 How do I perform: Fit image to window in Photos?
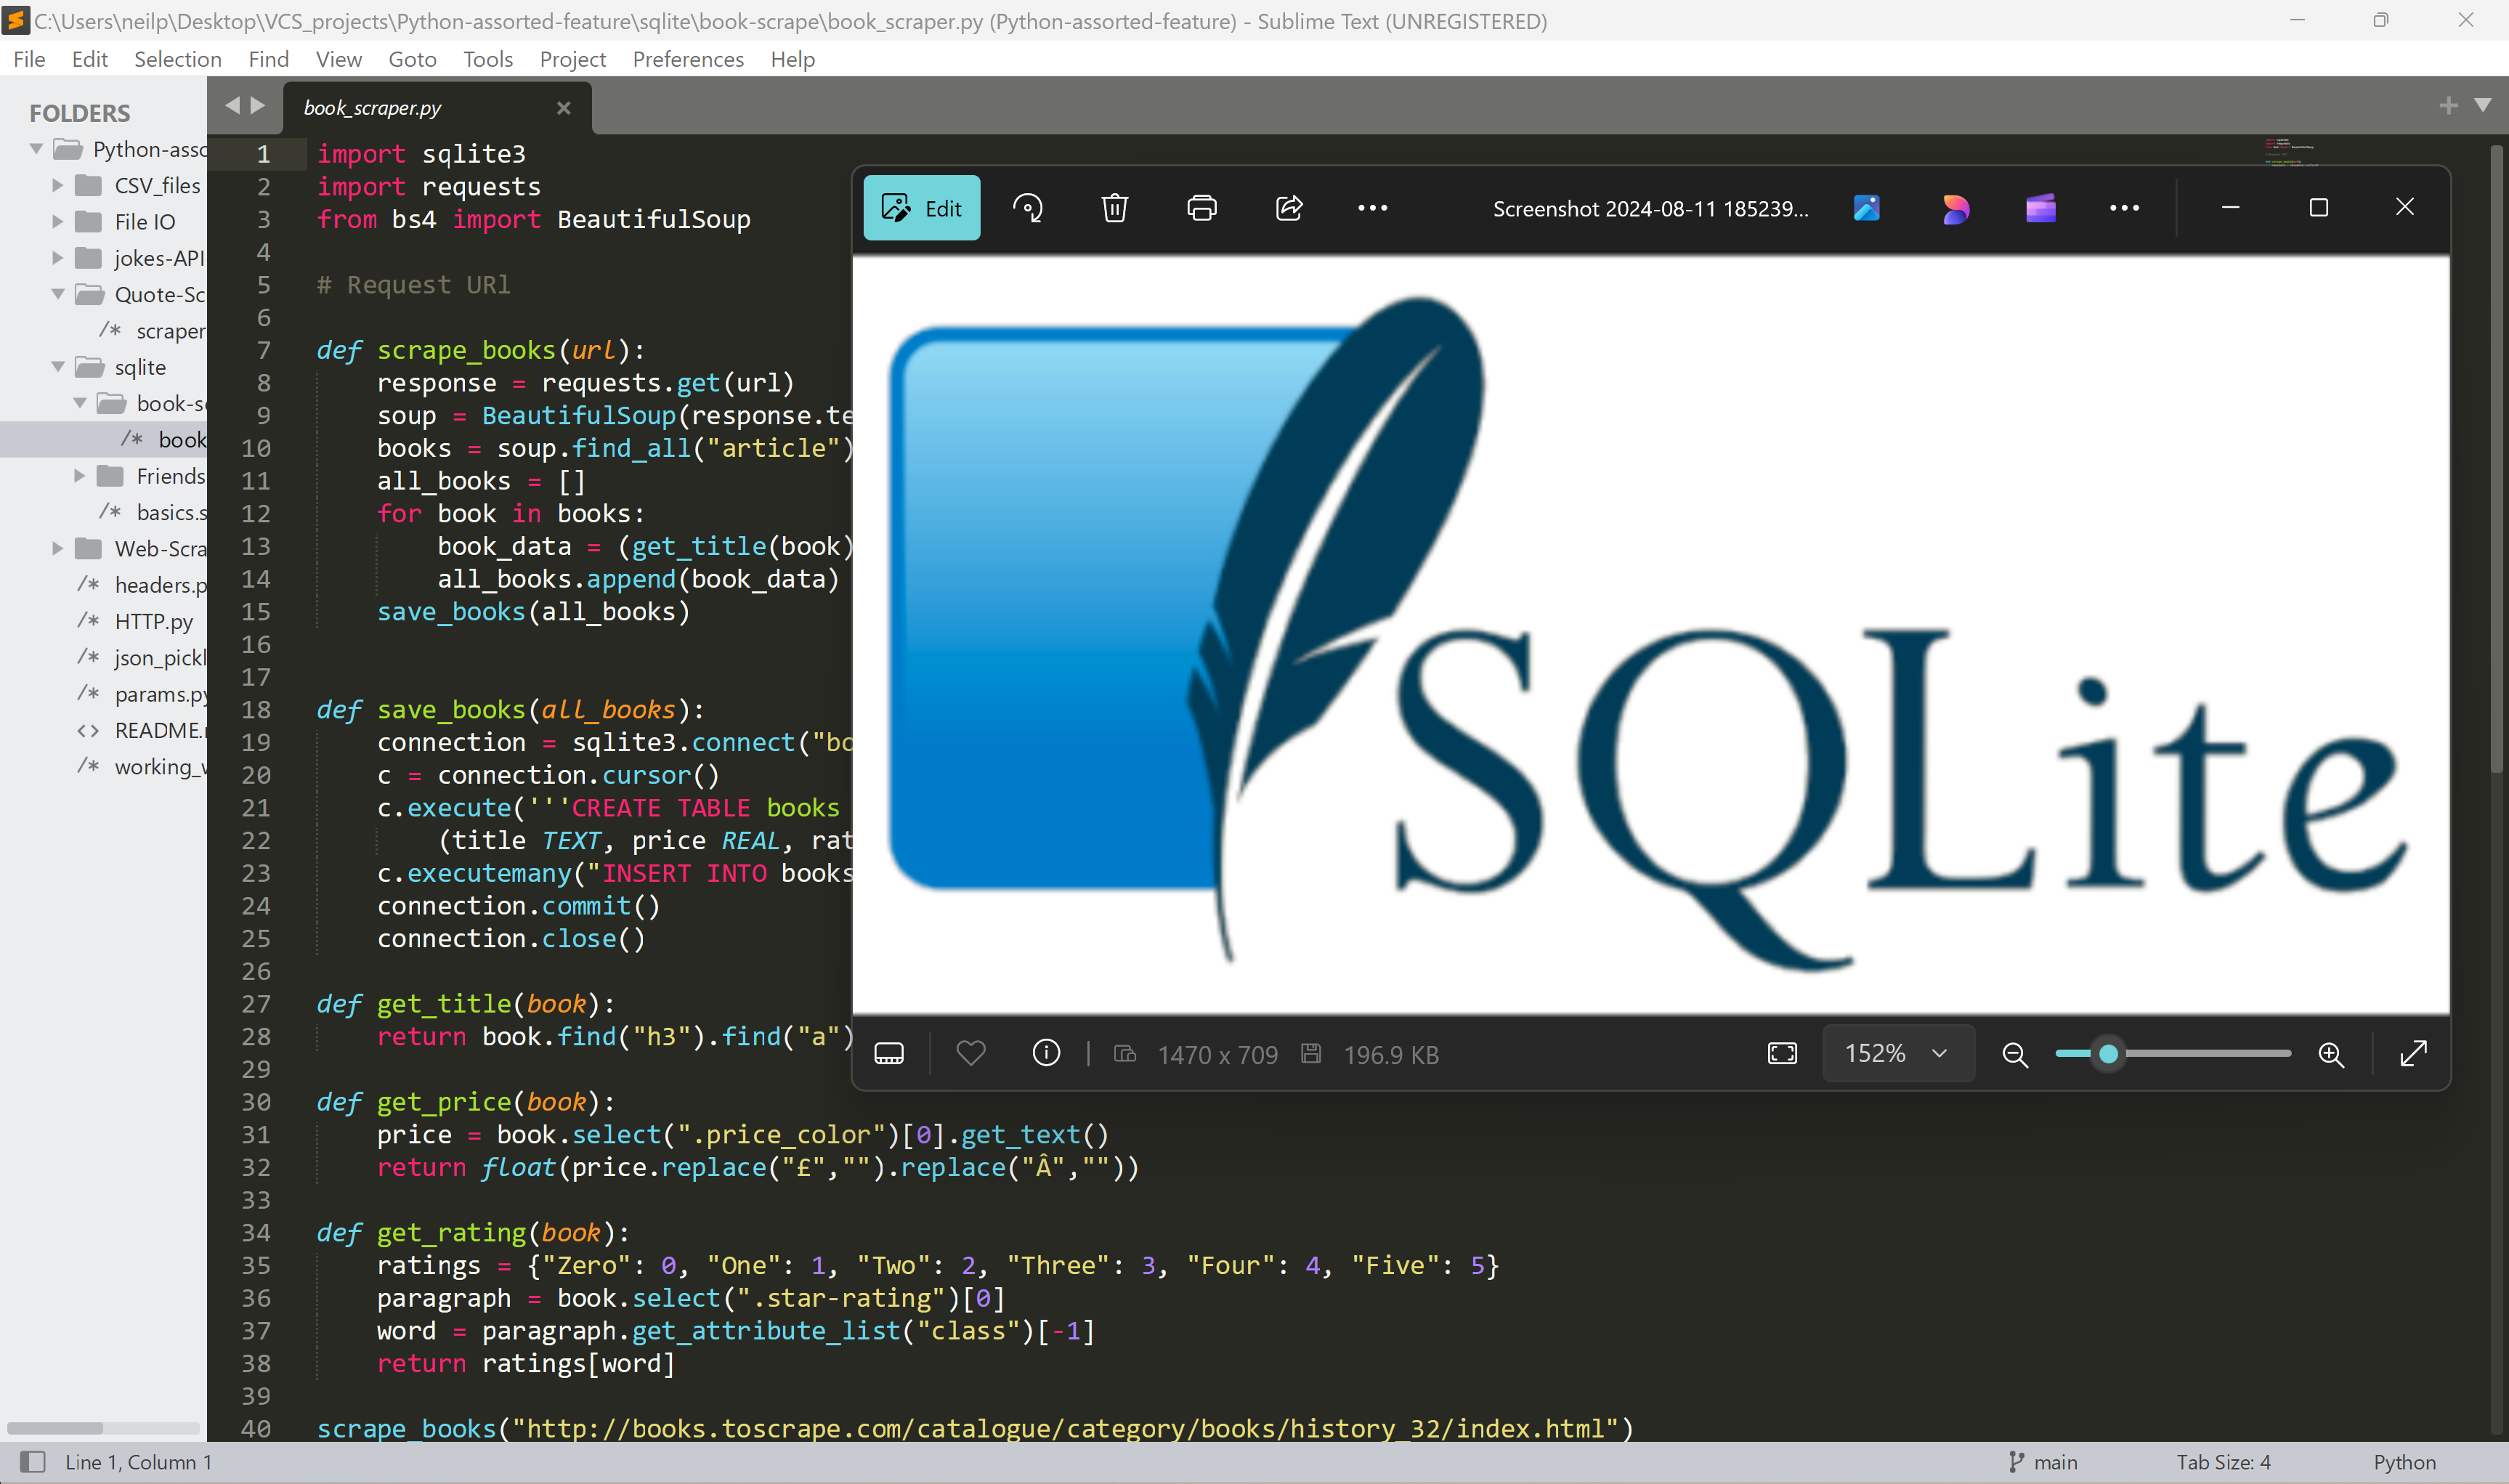[1782, 1053]
